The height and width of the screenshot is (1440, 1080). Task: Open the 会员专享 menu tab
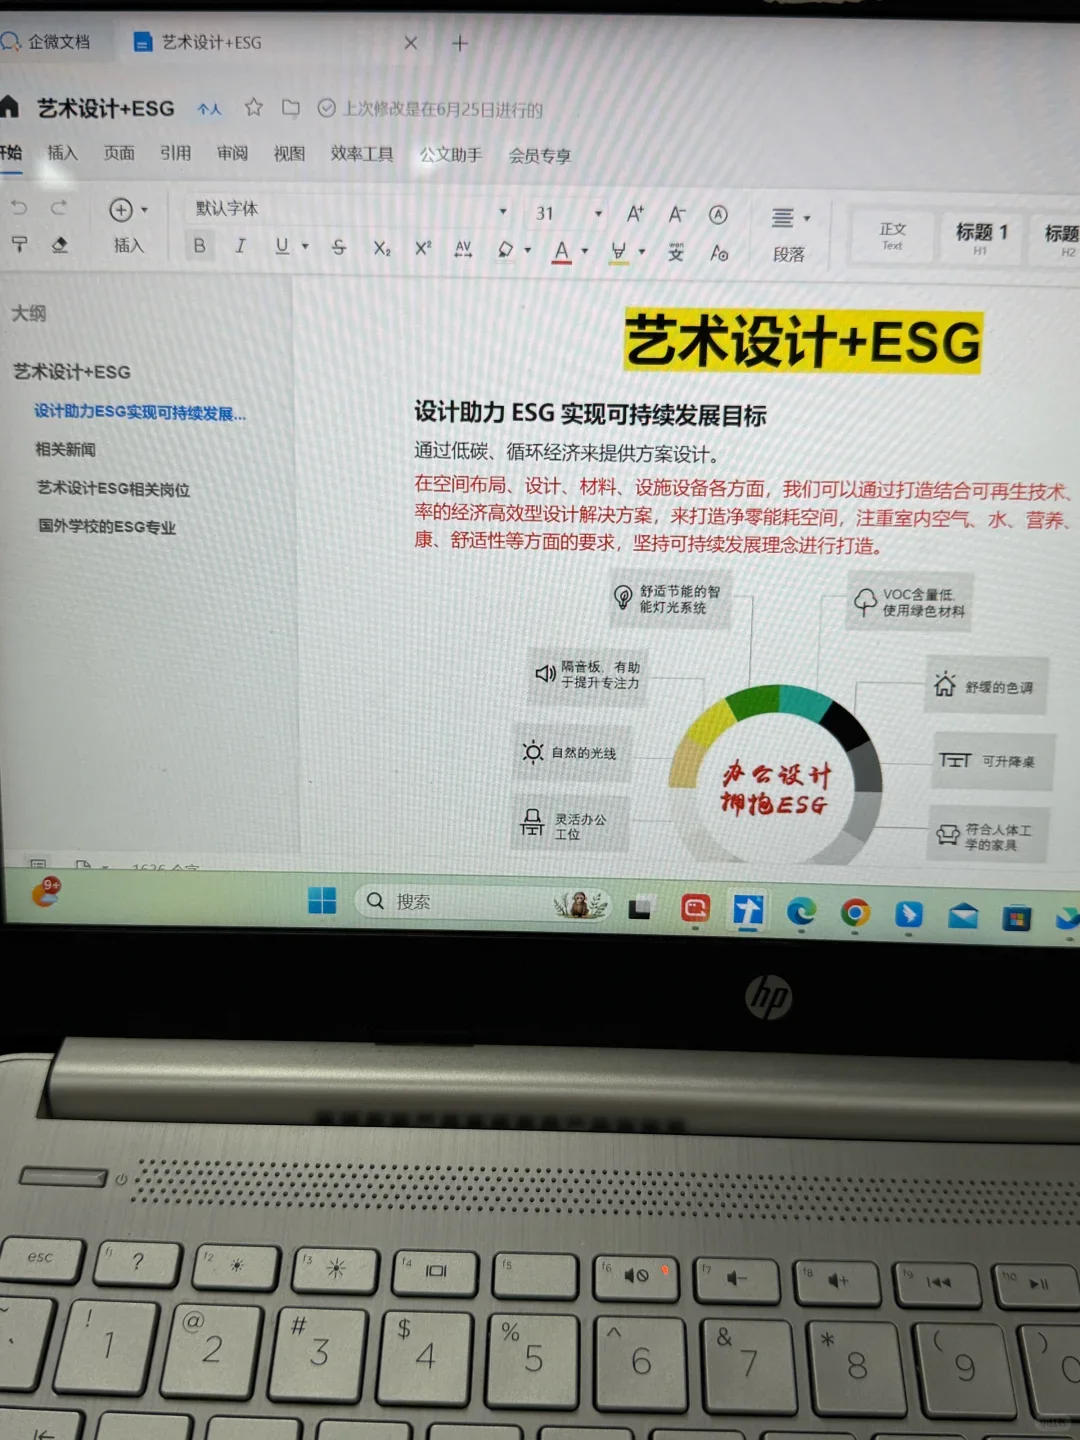point(540,156)
